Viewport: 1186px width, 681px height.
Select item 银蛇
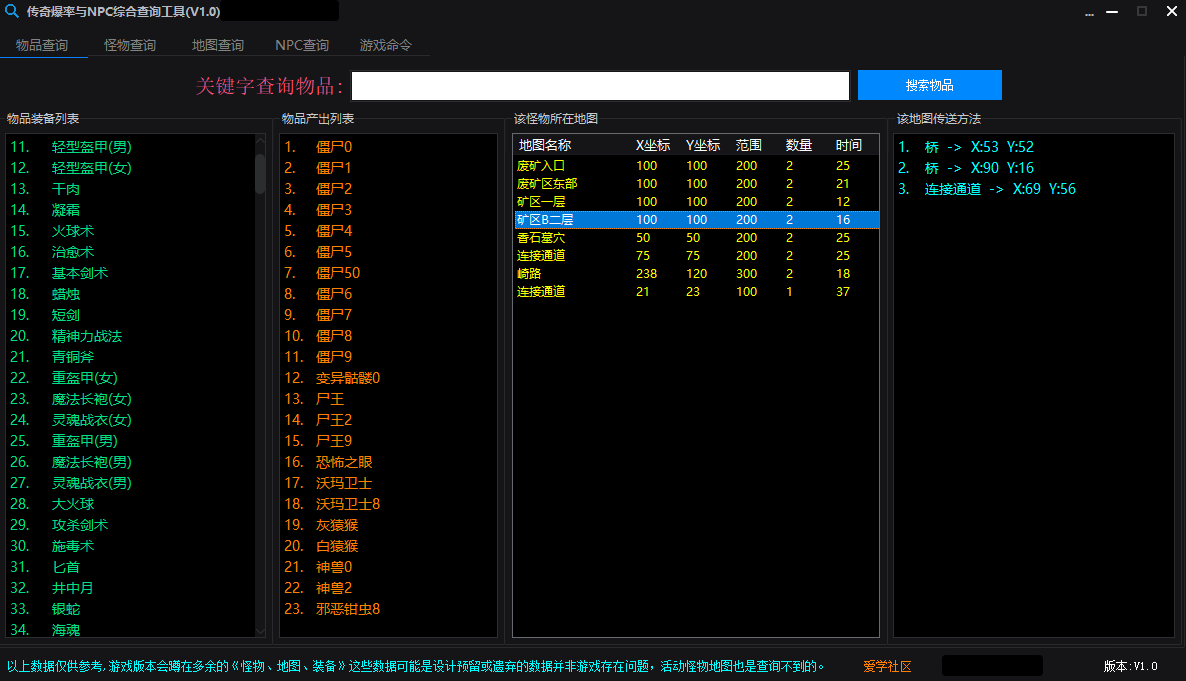coord(66,609)
